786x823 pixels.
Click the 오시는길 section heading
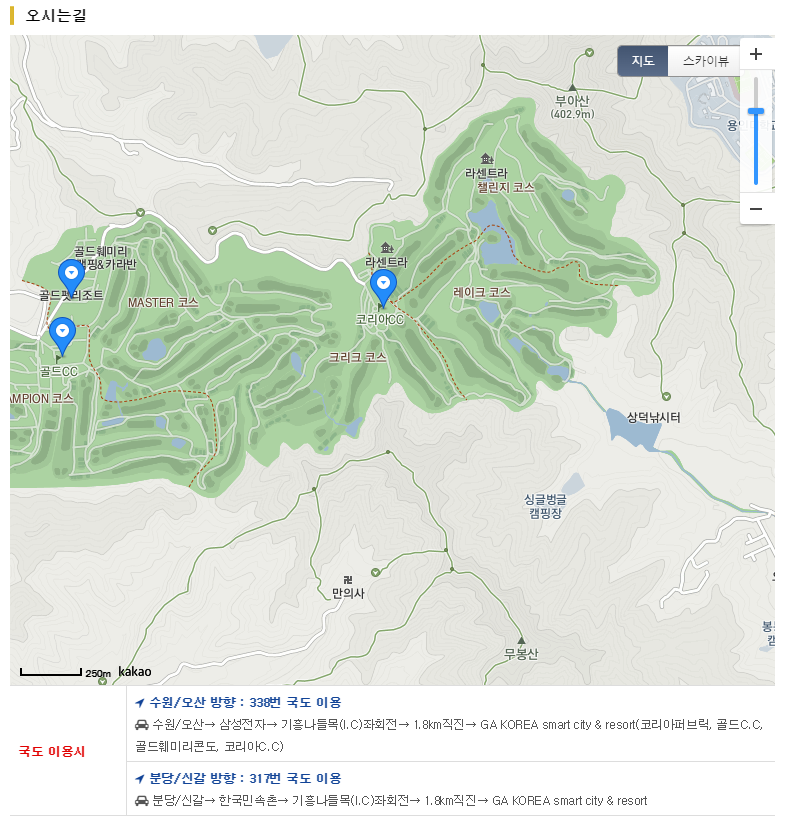point(56,15)
